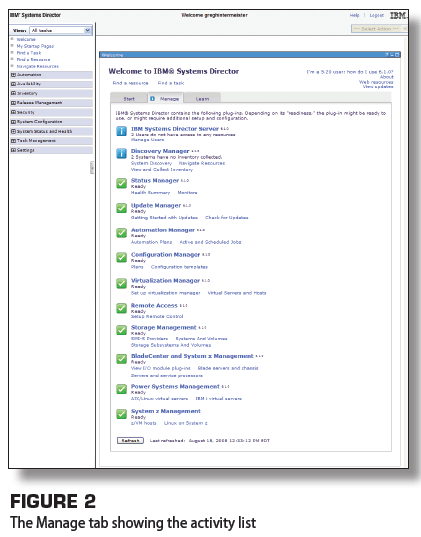Open the View updates link
This screenshot has width=421, height=537.
378,87
